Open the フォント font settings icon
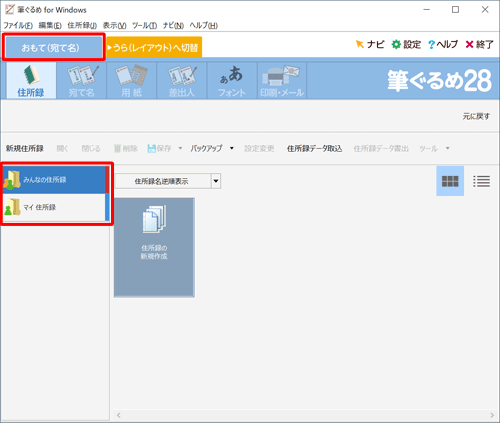This screenshot has width=500, height=423. coord(232,81)
